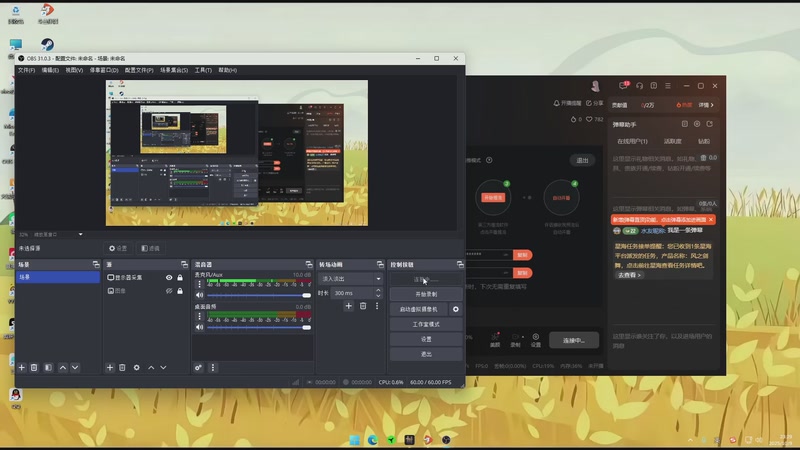The width and height of the screenshot is (800, 450).
Task: Toggle lock on the image source
Action: pyautogui.click(x=180, y=291)
